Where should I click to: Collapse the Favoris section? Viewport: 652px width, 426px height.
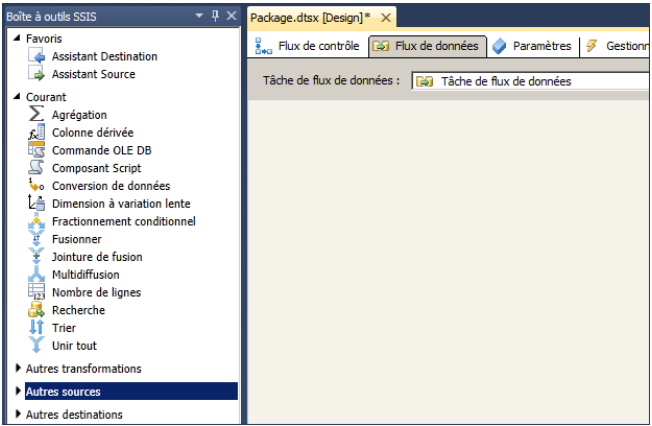coord(17,38)
